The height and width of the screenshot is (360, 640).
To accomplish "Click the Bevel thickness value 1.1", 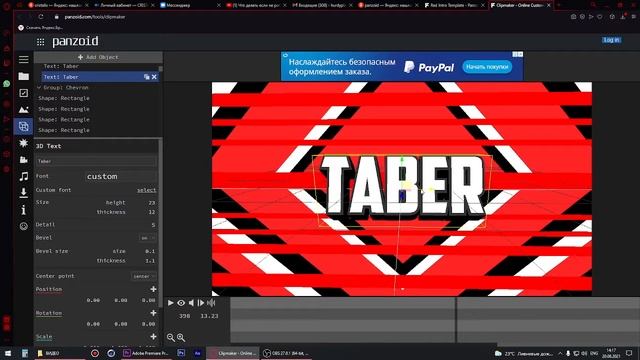I will [x=150, y=260].
